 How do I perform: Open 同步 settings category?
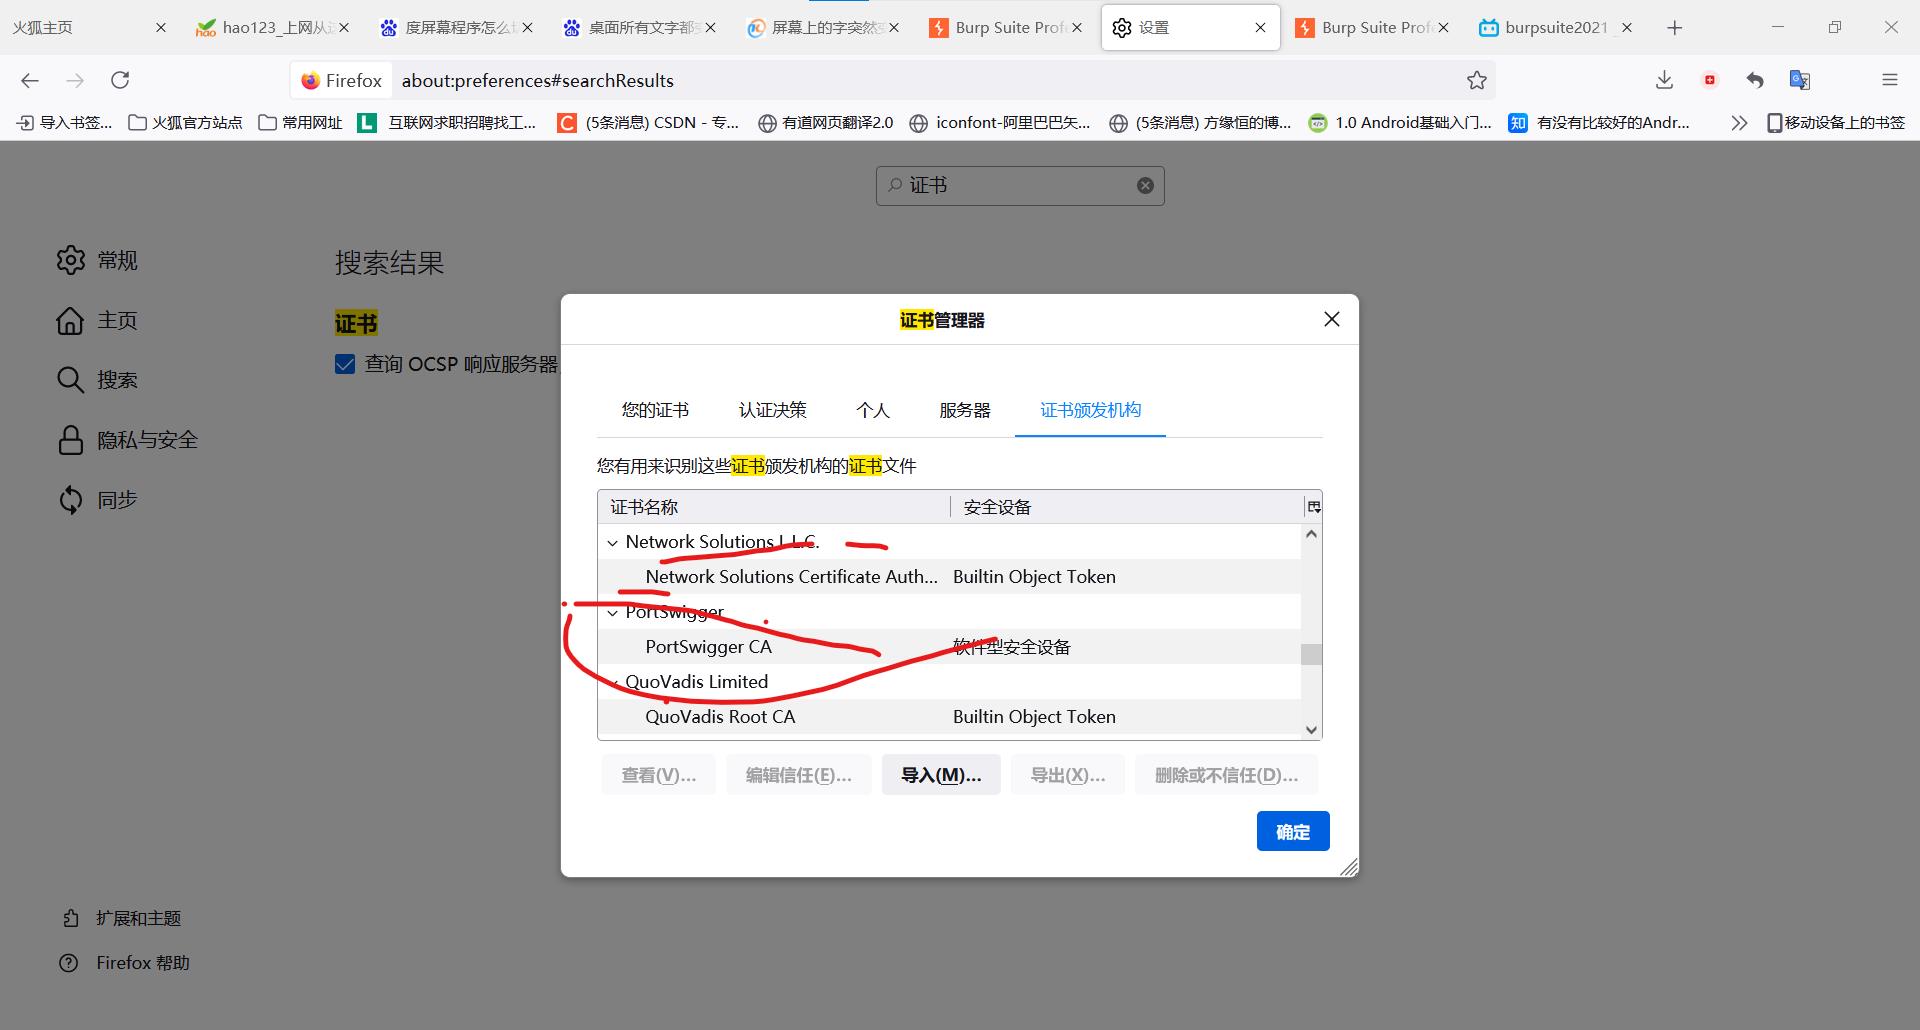97,500
